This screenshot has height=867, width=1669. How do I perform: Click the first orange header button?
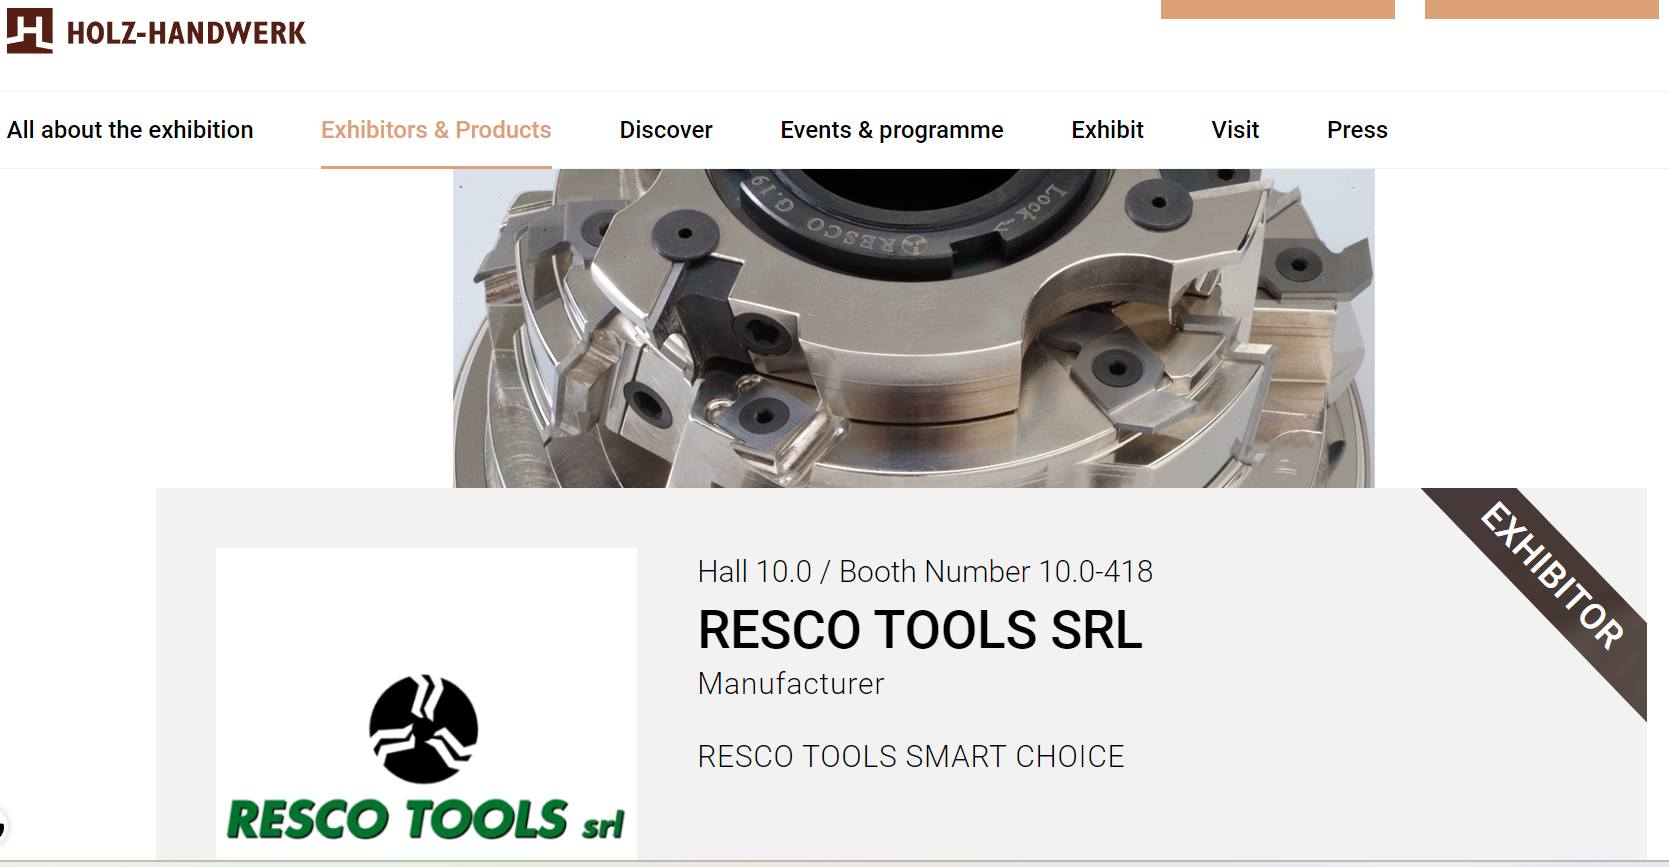pyautogui.click(x=1277, y=9)
